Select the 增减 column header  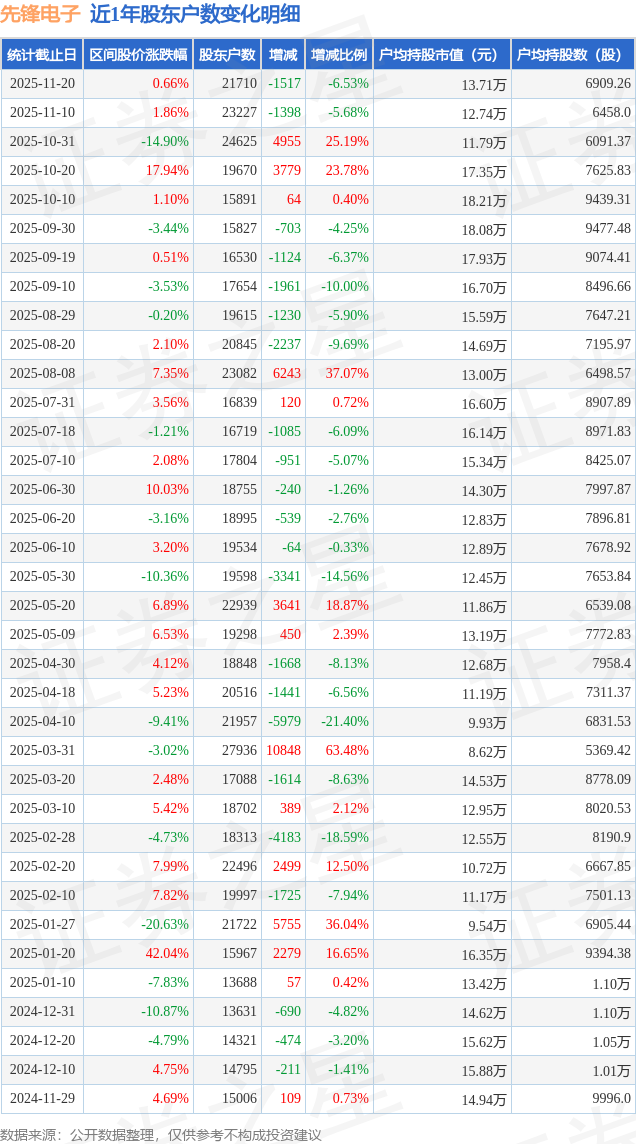click(284, 55)
